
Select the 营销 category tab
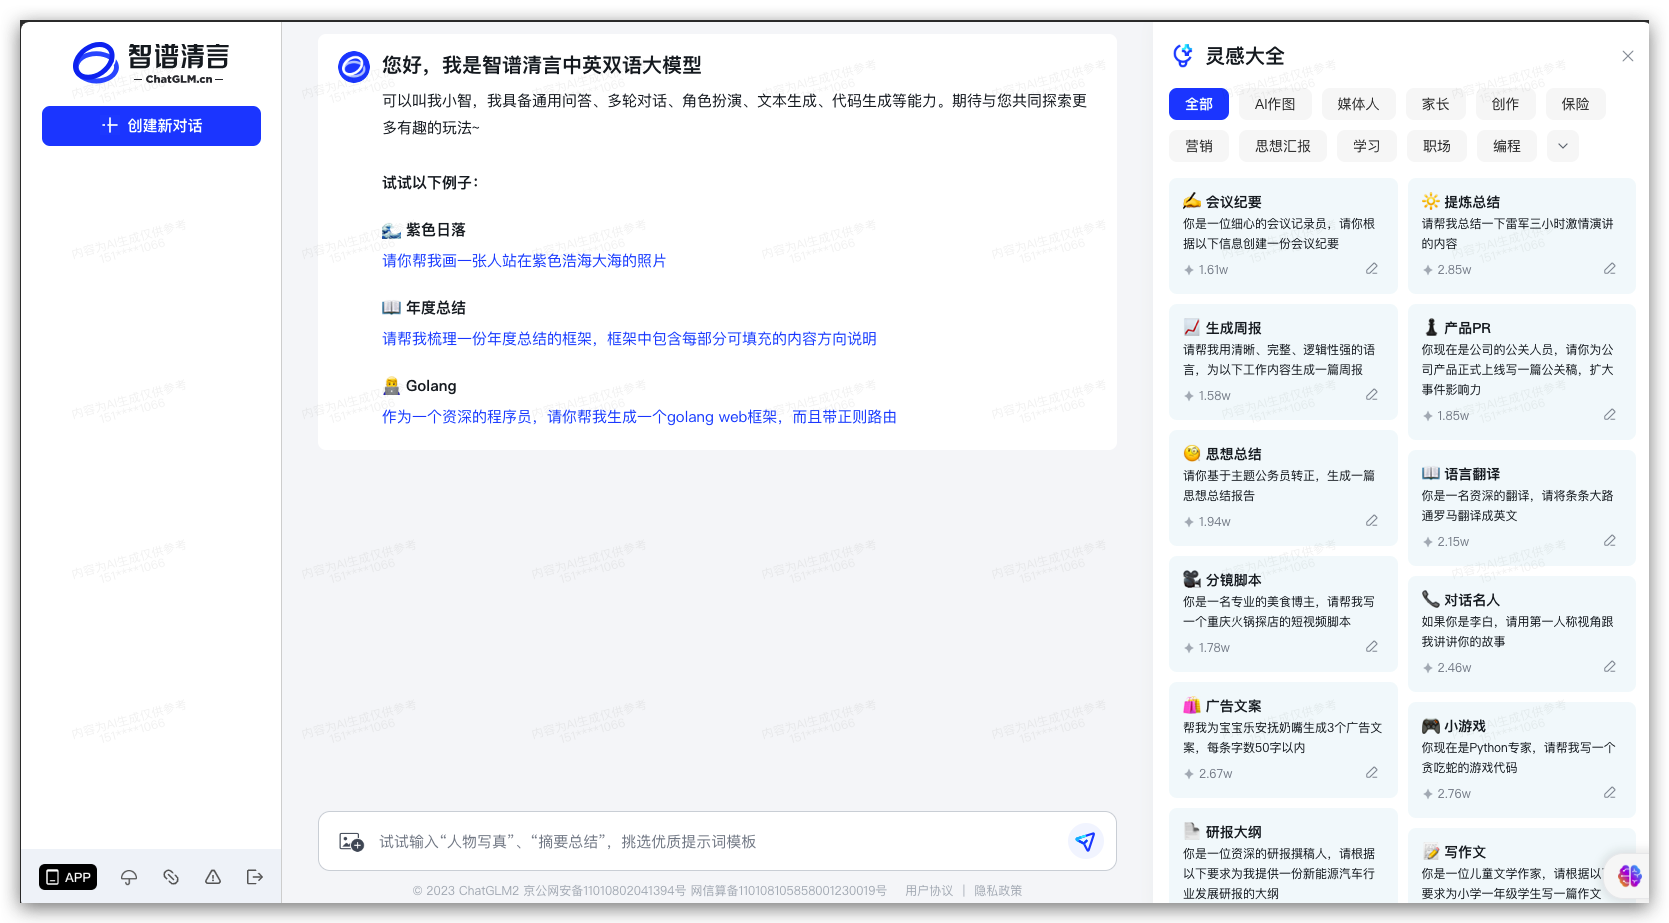coord(1199,146)
